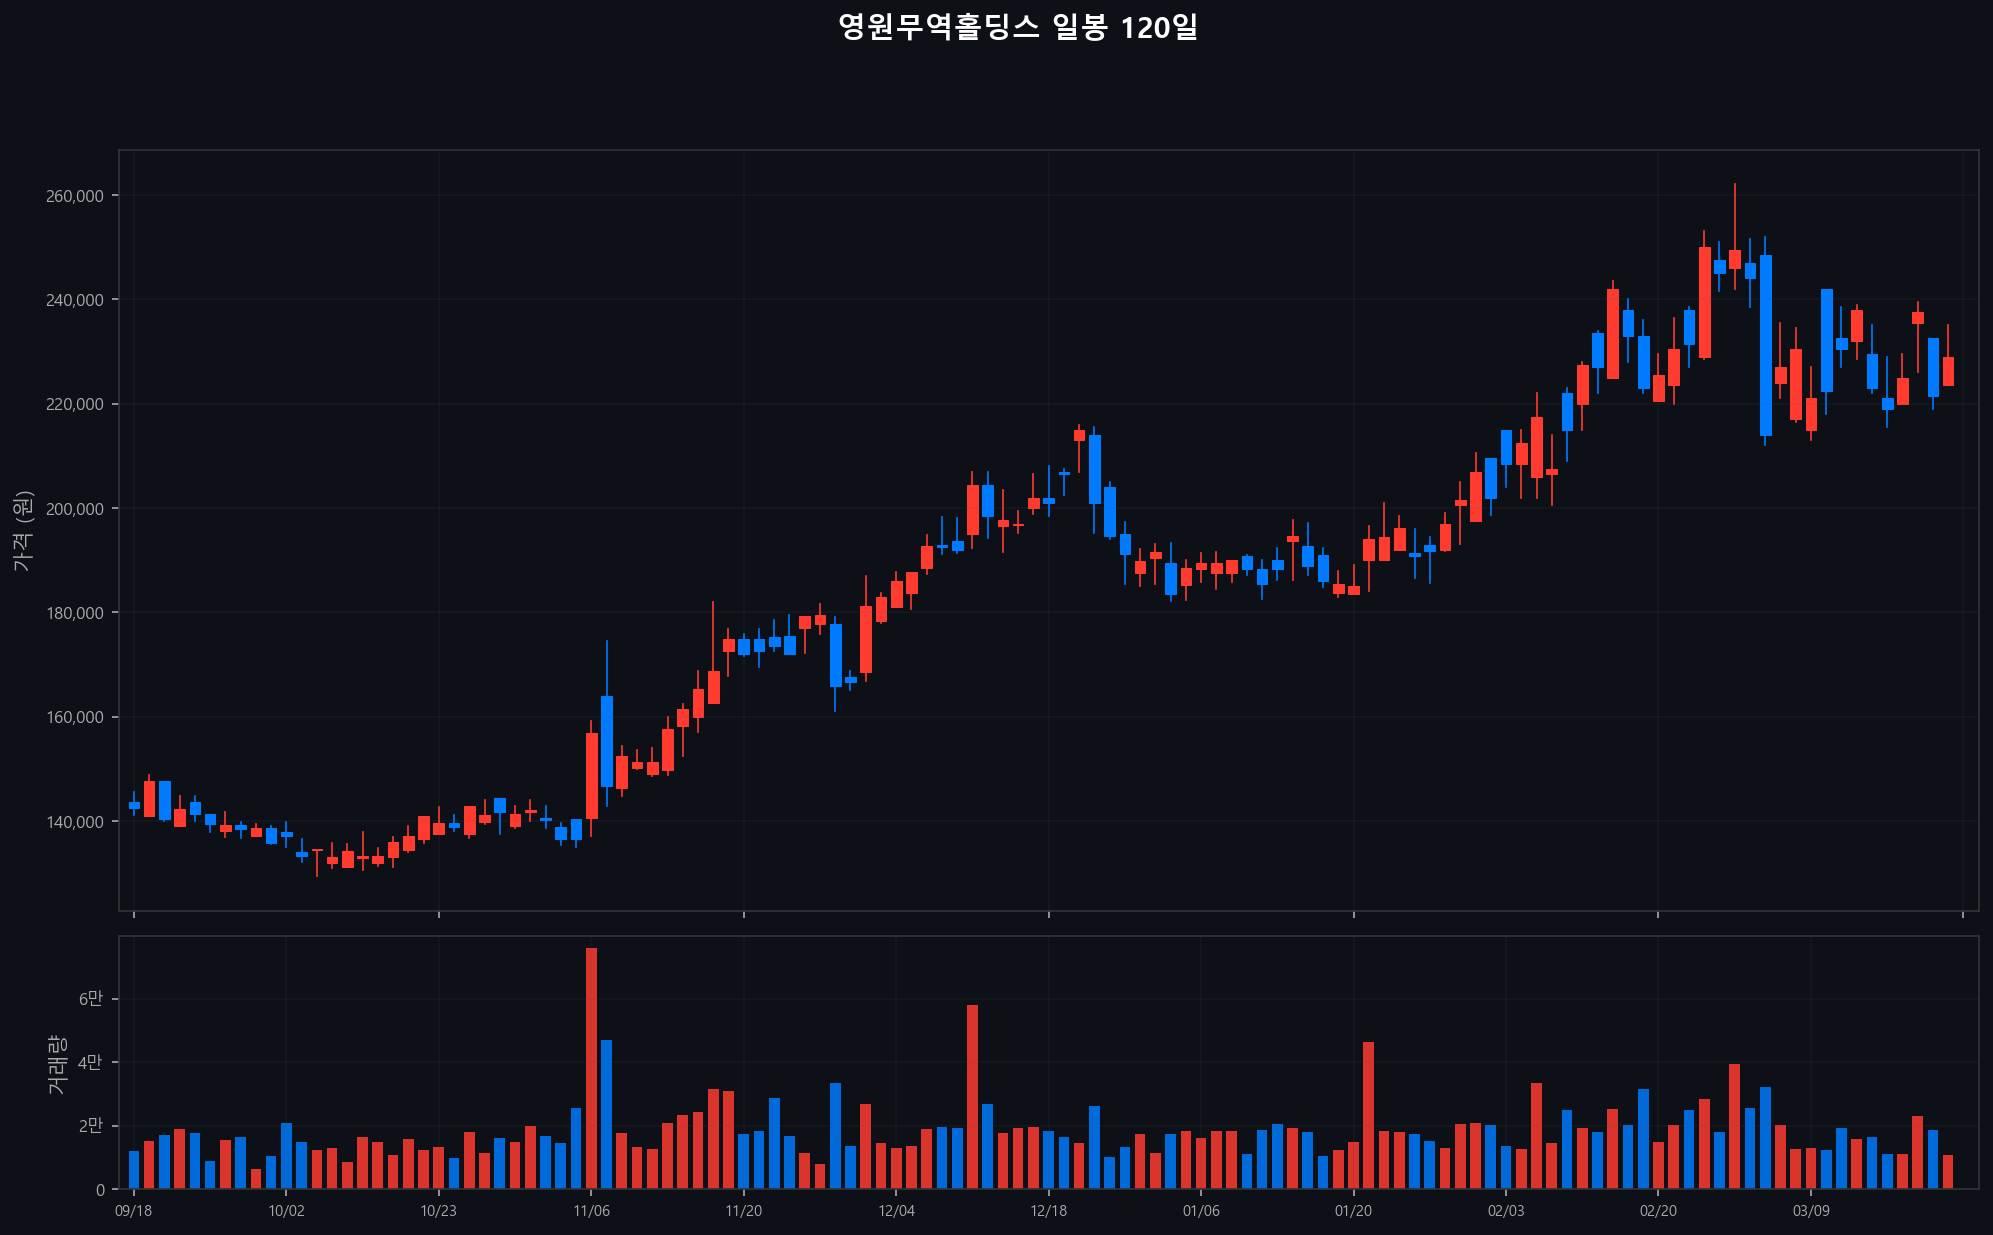
Task: Click the long blue candle dropping below 220,000
Action: (x=1766, y=345)
